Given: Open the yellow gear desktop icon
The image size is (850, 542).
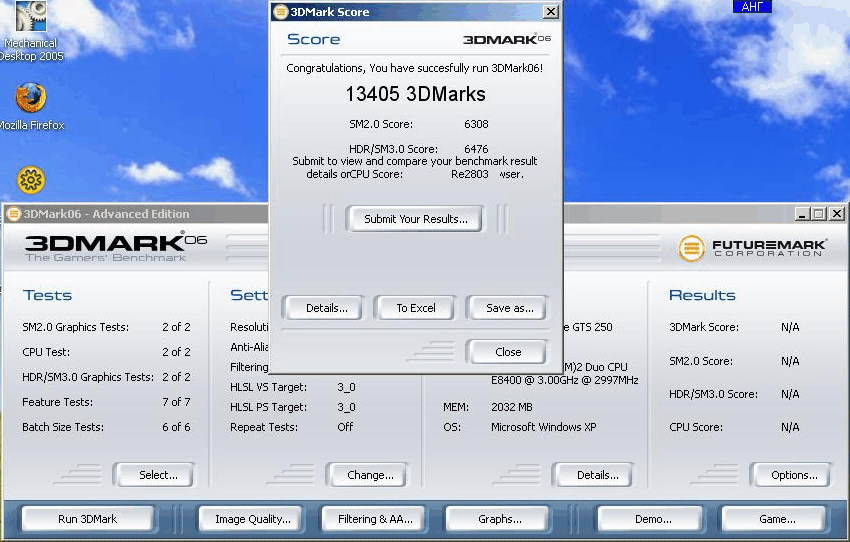Looking at the screenshot, I should pyautogui.click(x=31, y=180).
